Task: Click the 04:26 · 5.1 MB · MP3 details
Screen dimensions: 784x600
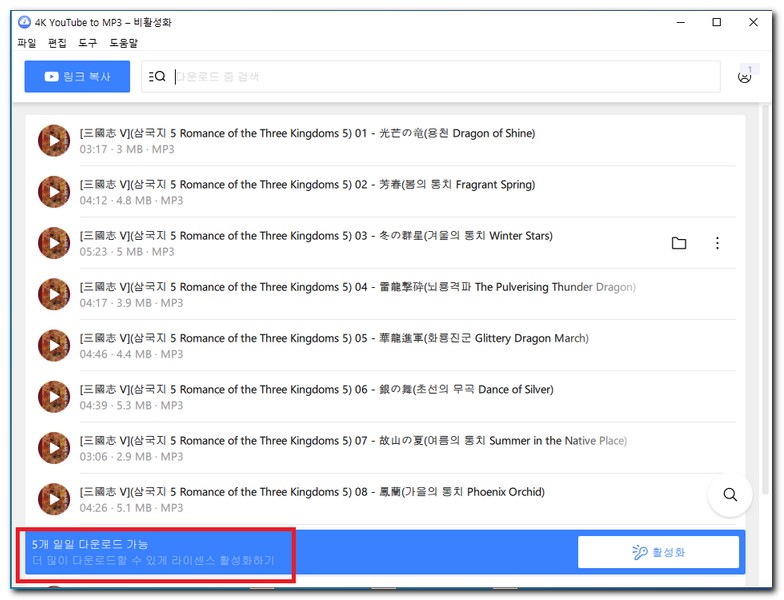Action: 132,508
